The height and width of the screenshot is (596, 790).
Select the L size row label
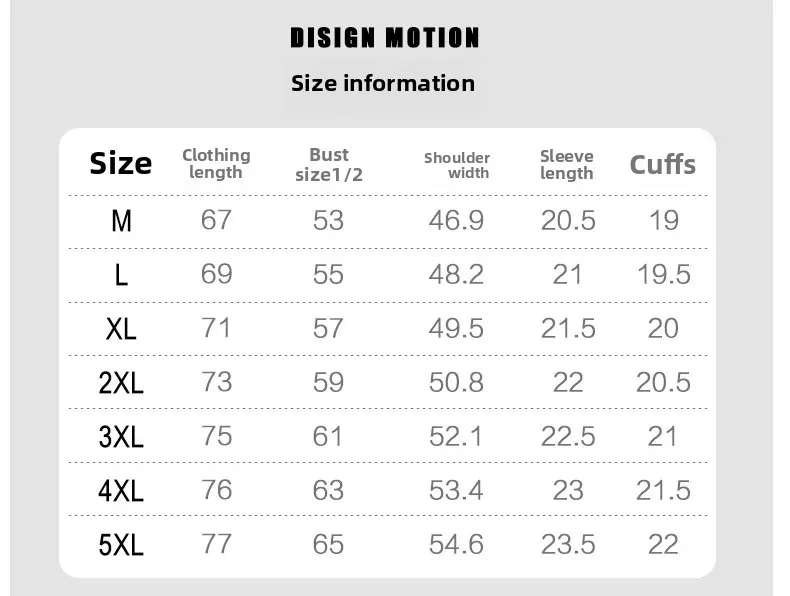121,275
